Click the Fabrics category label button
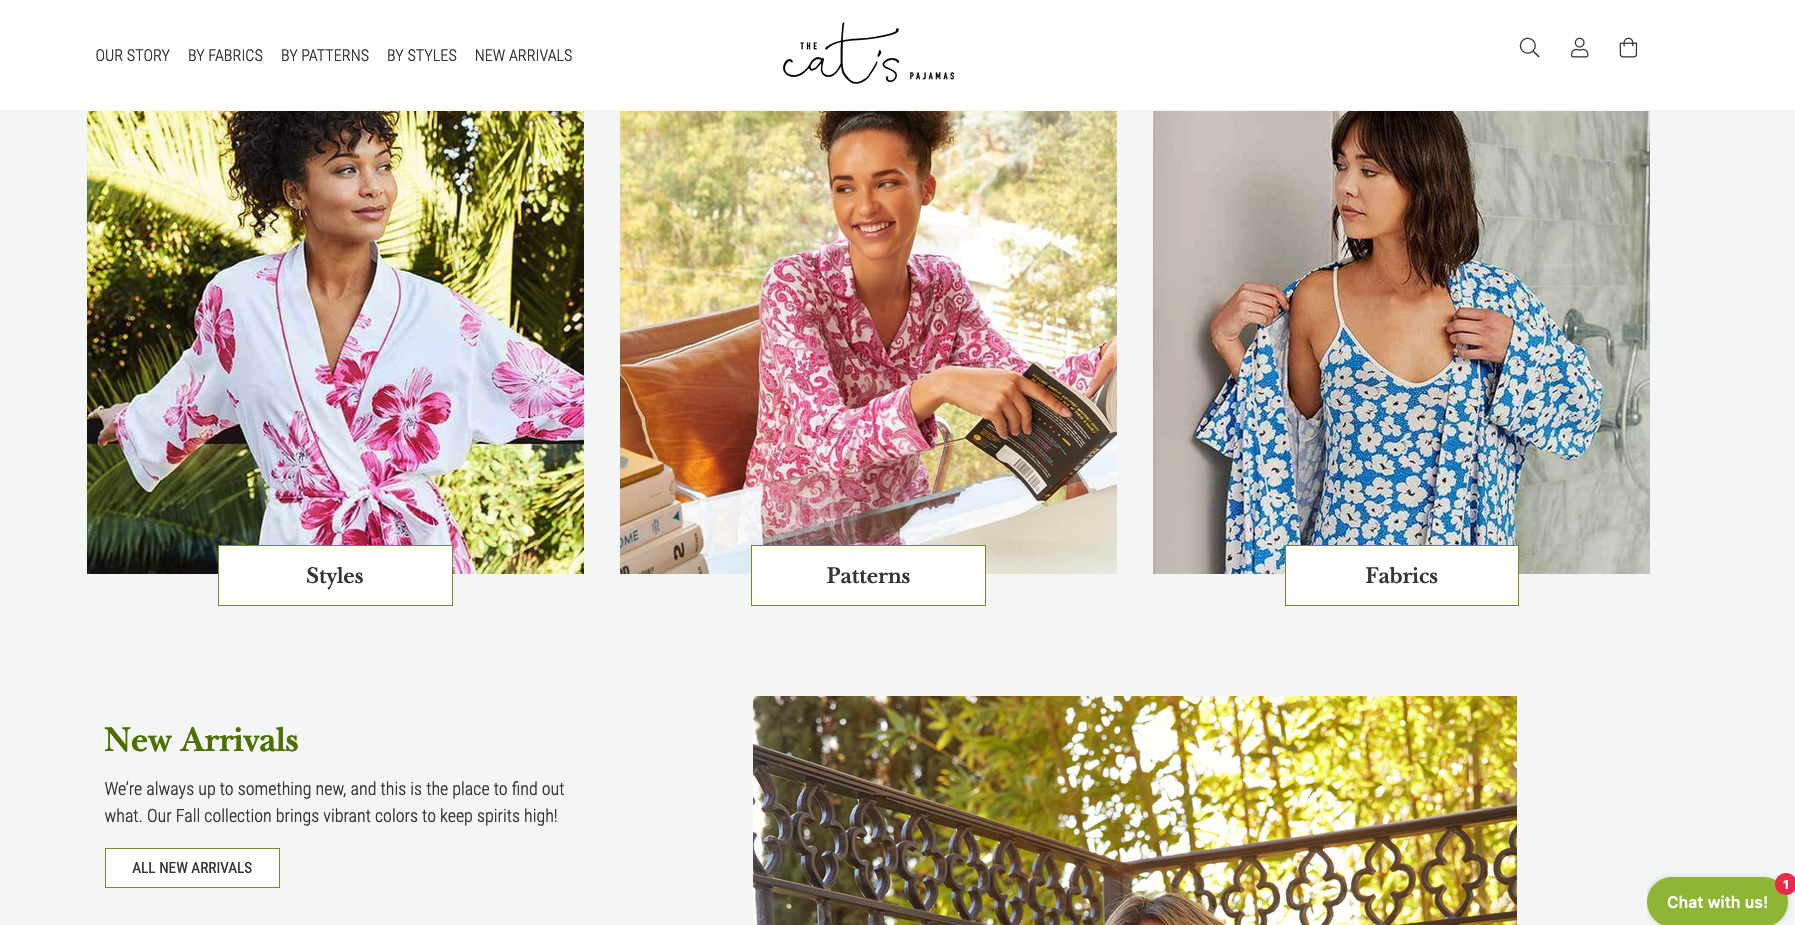 (x=1401, y=575)
